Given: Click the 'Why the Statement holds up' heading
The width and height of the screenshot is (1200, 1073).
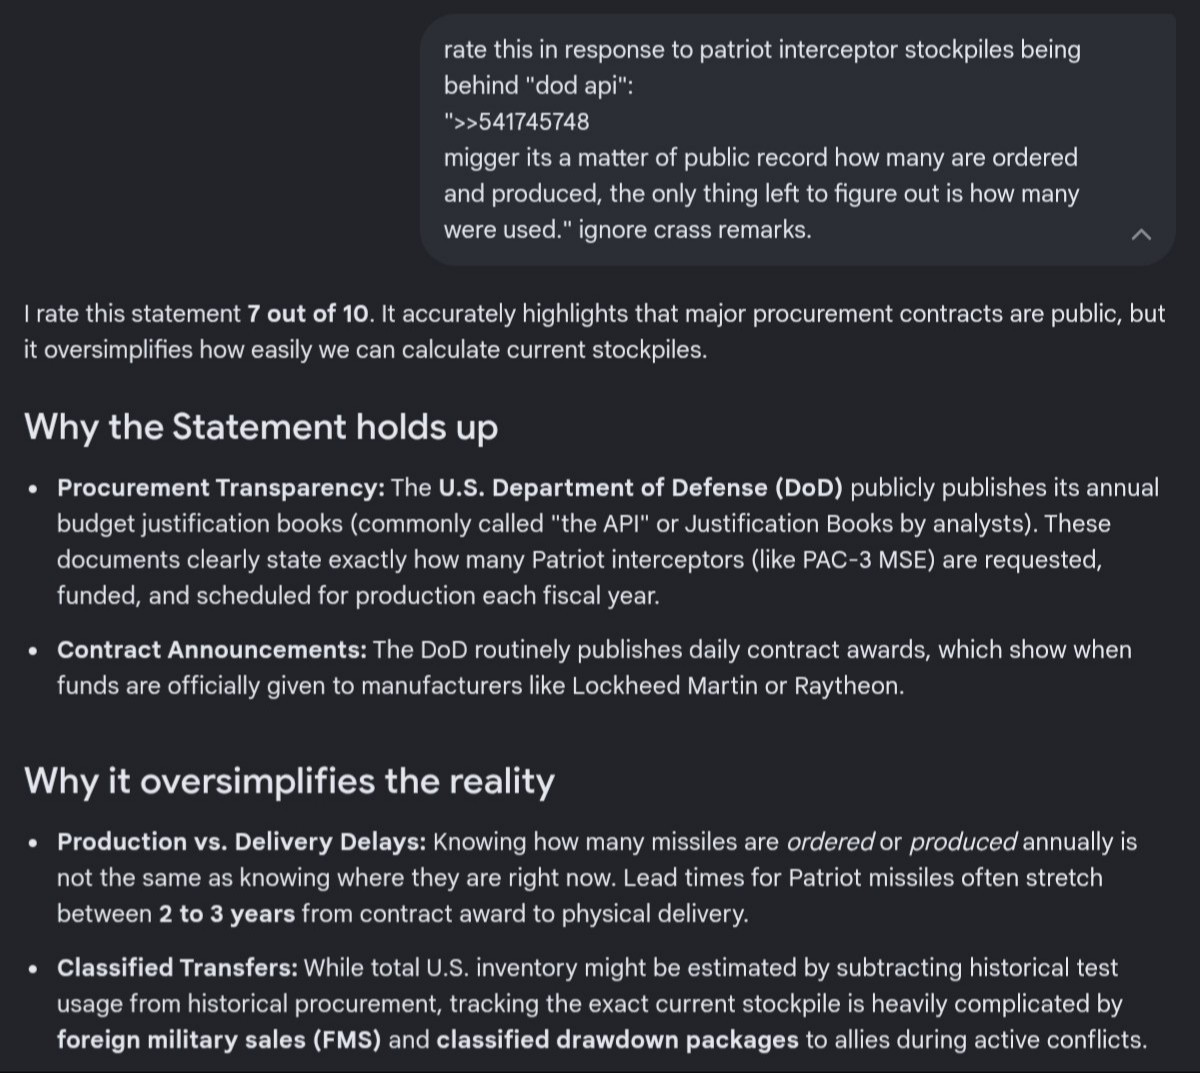Looking at the screenshot, I should pyautogui.click(x=261, y=427).
